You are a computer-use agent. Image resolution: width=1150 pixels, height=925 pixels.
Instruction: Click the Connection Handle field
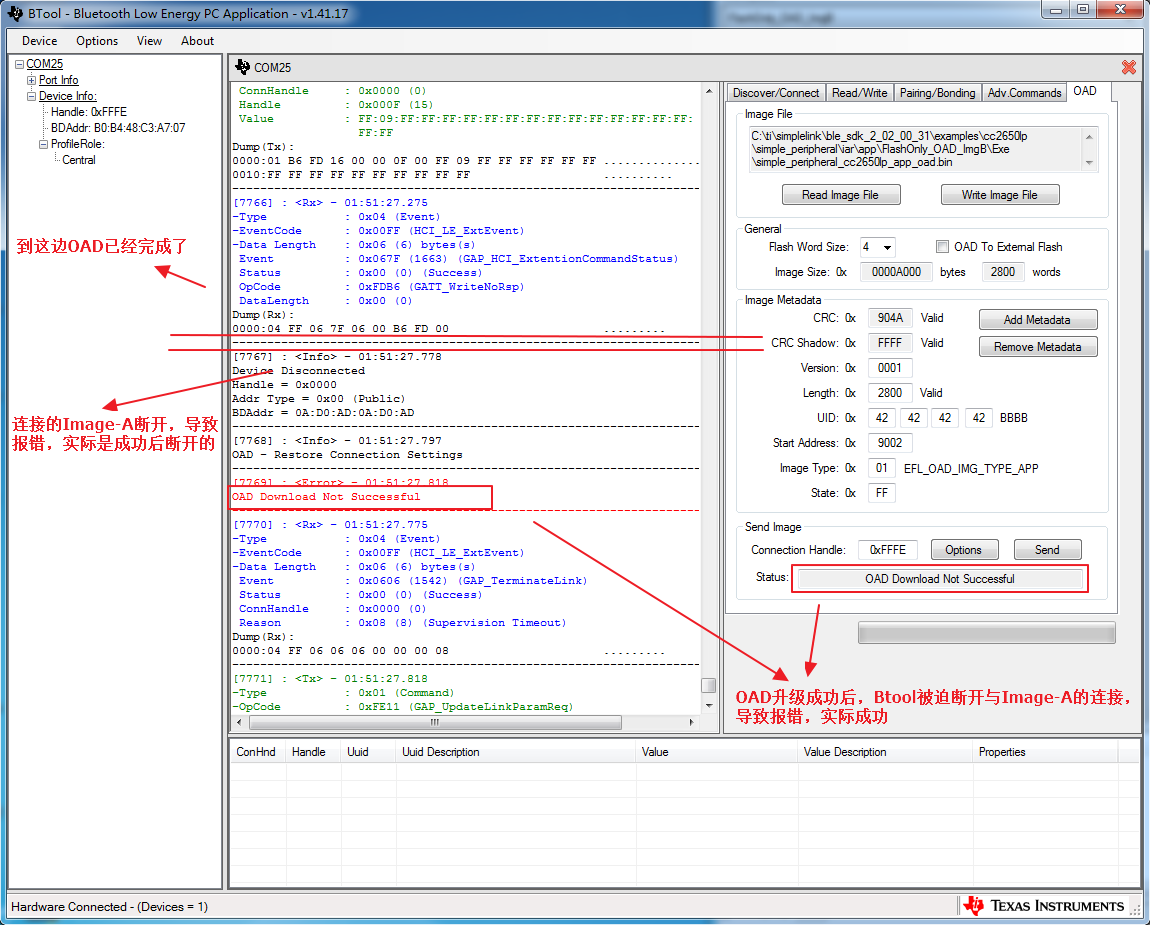pyautogui.click(x=887, y=549)
